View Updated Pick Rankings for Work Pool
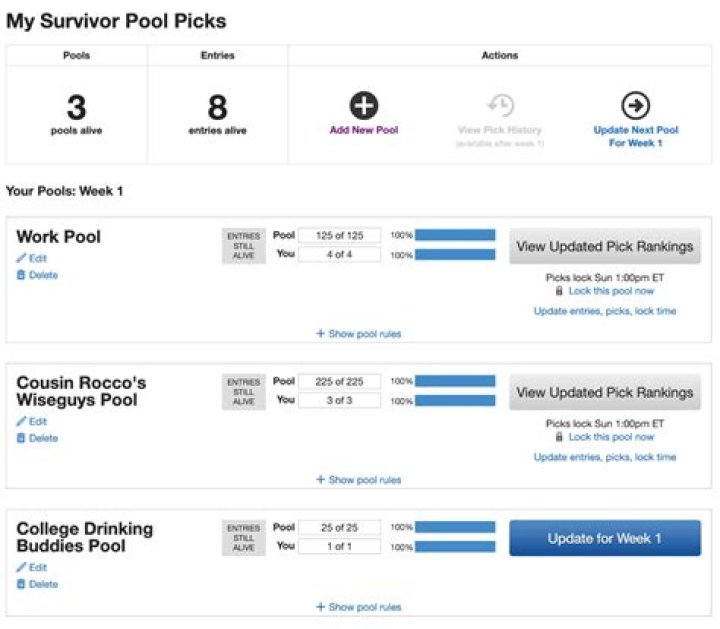Screen dimensions: 720x629 click(604, 246)
